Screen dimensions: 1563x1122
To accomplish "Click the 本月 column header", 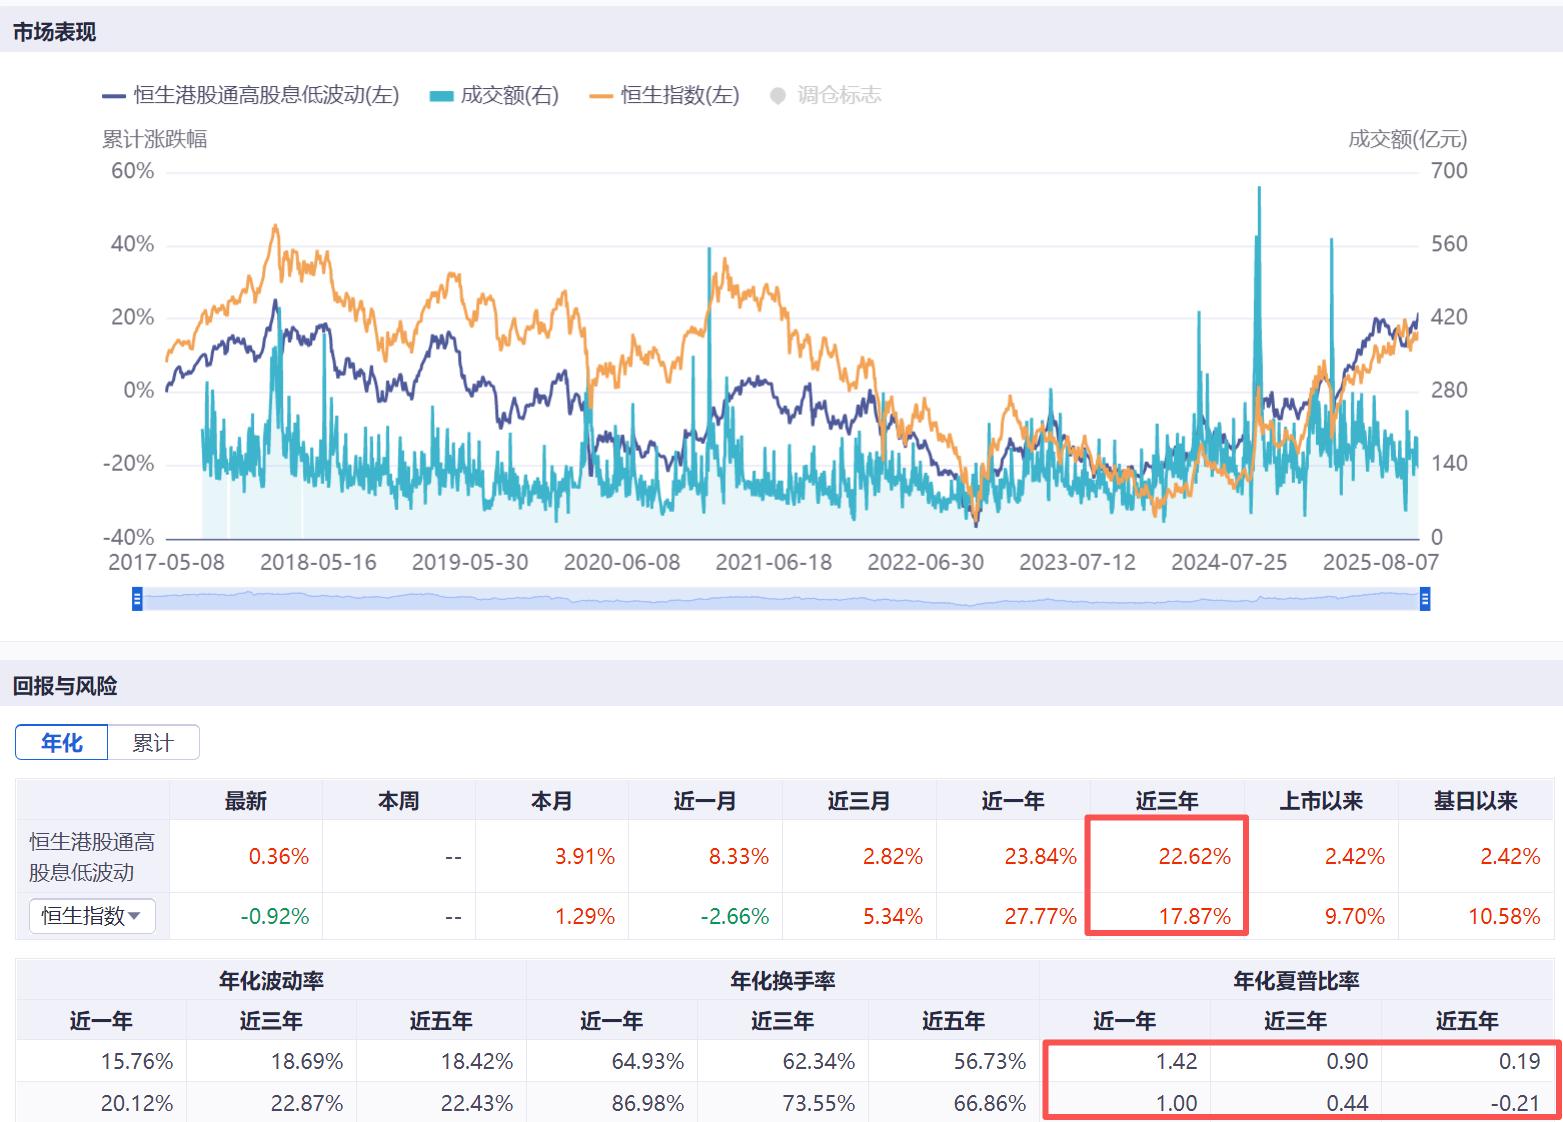I will (552, 801).
